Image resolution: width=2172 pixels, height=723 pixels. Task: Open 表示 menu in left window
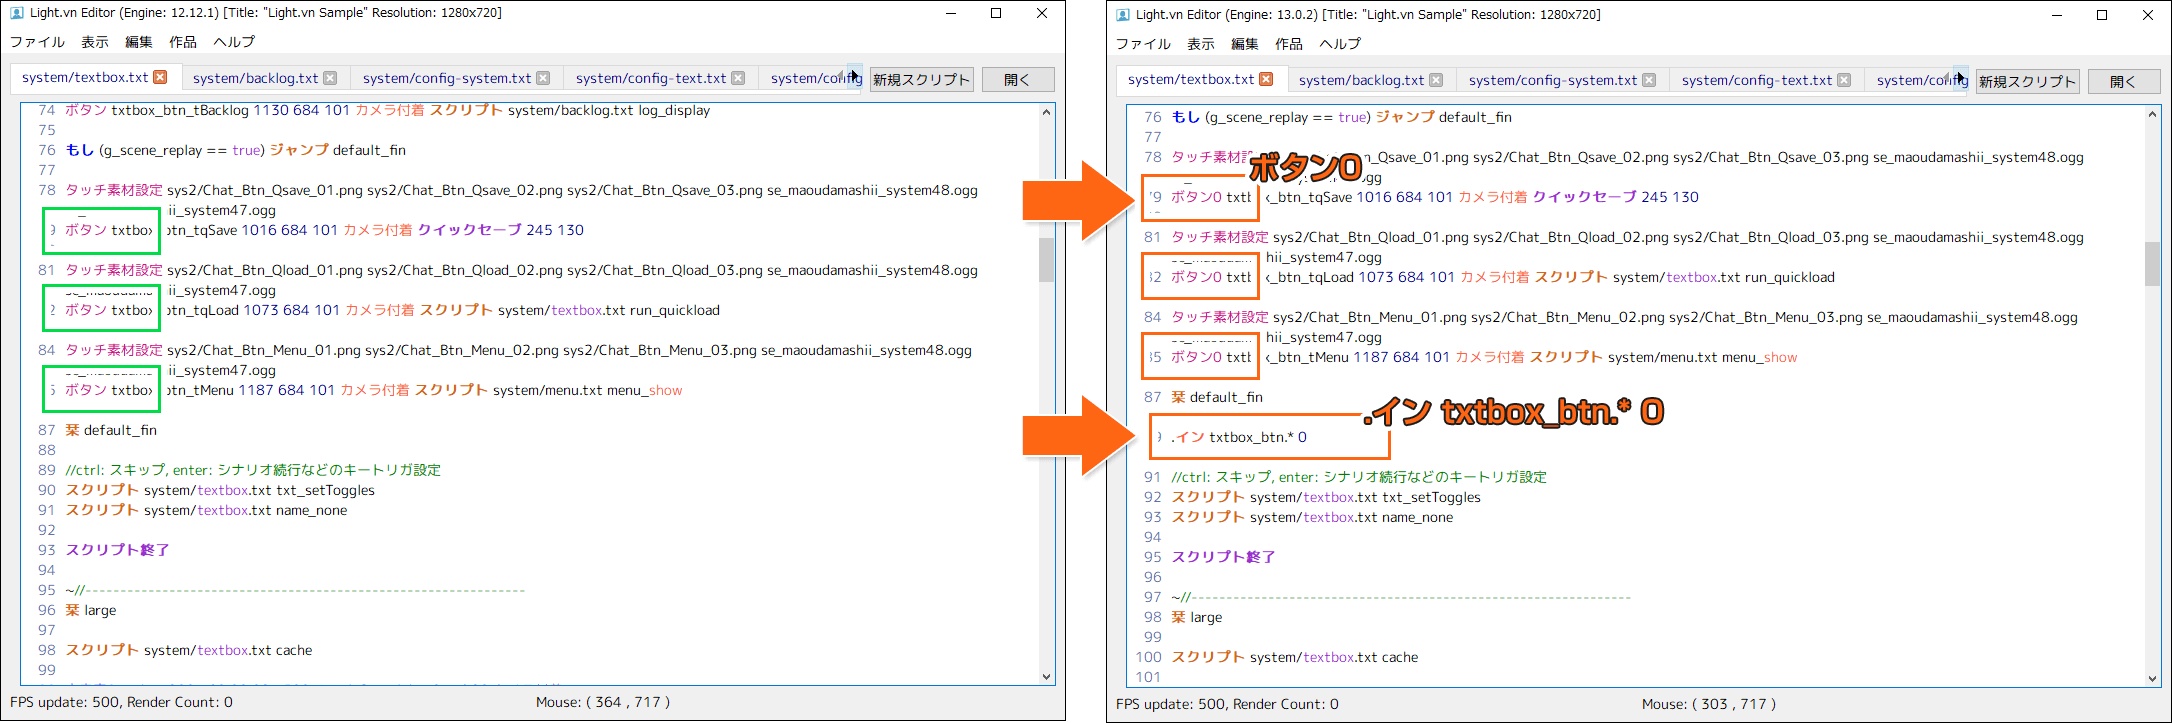pos(95,42)
